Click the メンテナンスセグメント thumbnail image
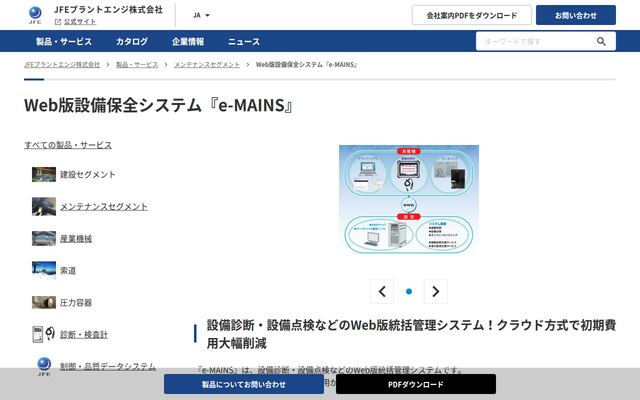This screenshot has height=400, width=640. tap(44, 207)
